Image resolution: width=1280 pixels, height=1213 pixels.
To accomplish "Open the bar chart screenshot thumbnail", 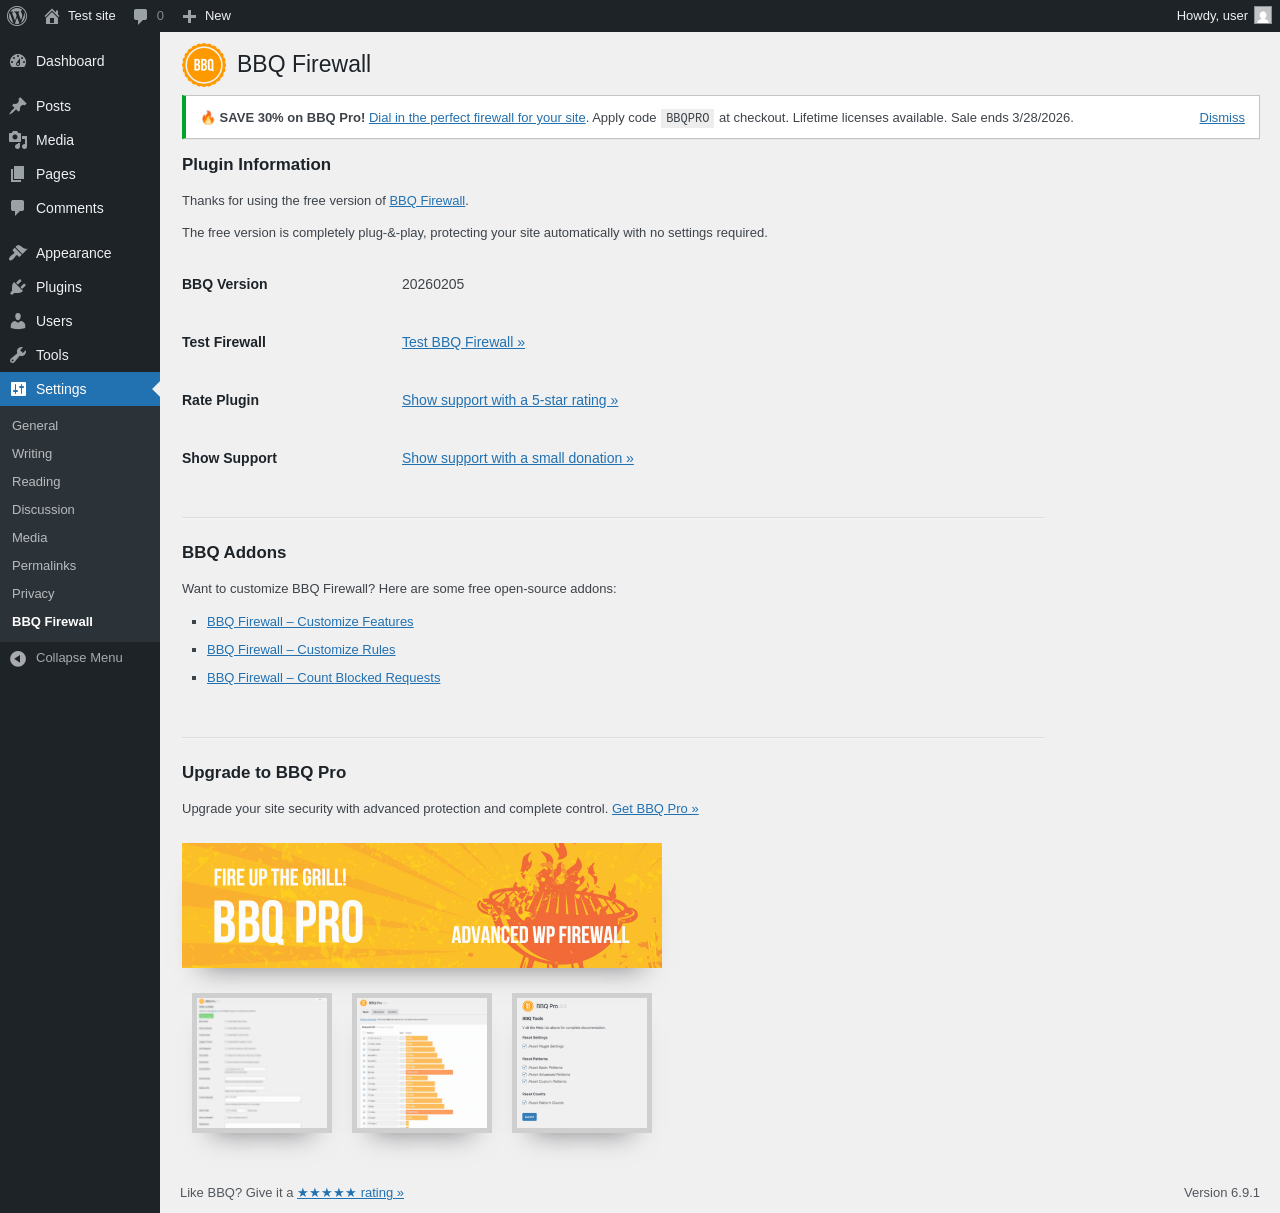I will 422,1063.
